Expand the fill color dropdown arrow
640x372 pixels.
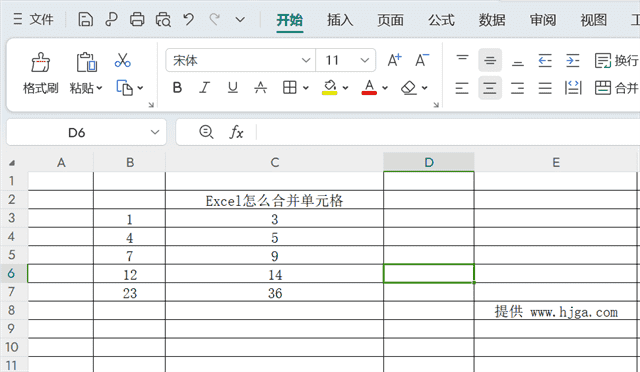[345, 88]
